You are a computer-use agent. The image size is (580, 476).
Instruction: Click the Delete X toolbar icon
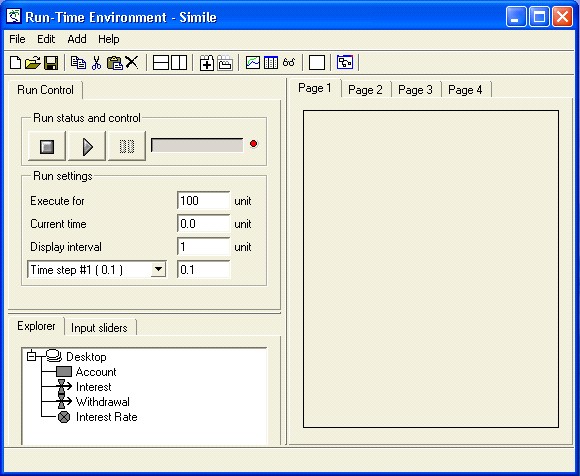(132, 62)
